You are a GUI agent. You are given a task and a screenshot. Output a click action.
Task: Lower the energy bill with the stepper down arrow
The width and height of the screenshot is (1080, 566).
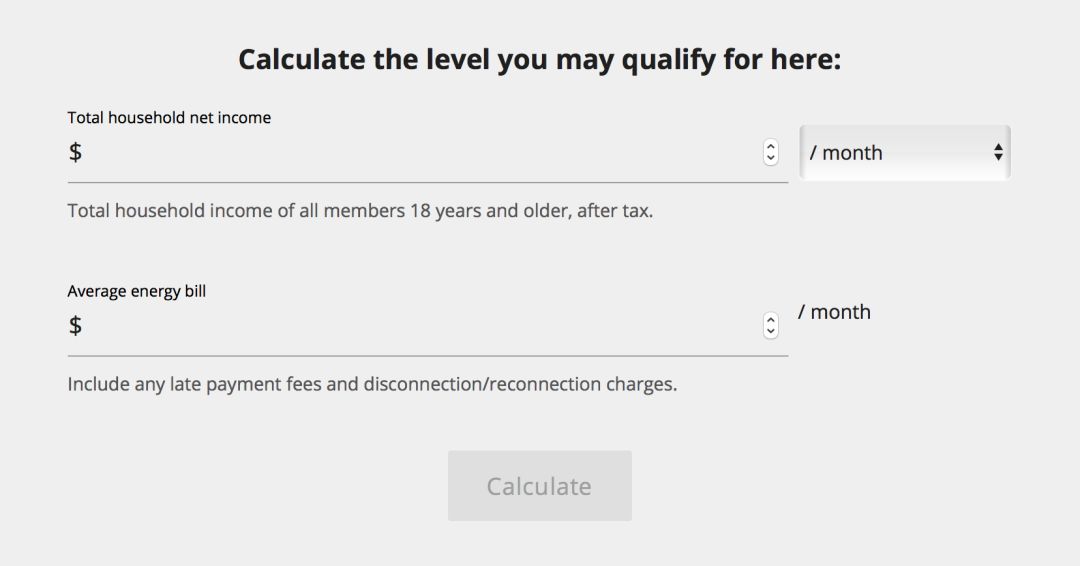(x=771, y=333)
